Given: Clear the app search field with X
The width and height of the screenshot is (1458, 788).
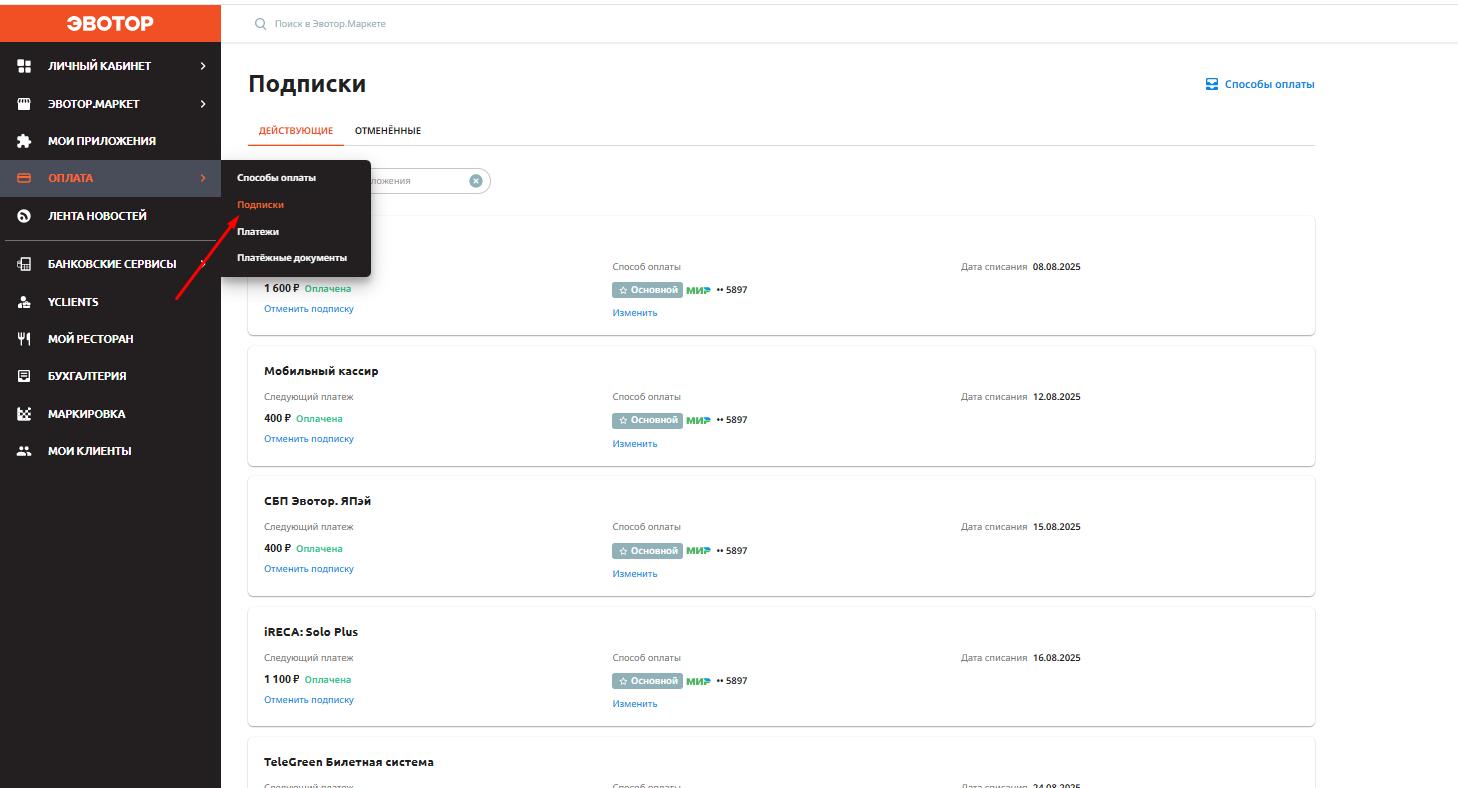Looking at the screenshot, I should click(476, 181).
